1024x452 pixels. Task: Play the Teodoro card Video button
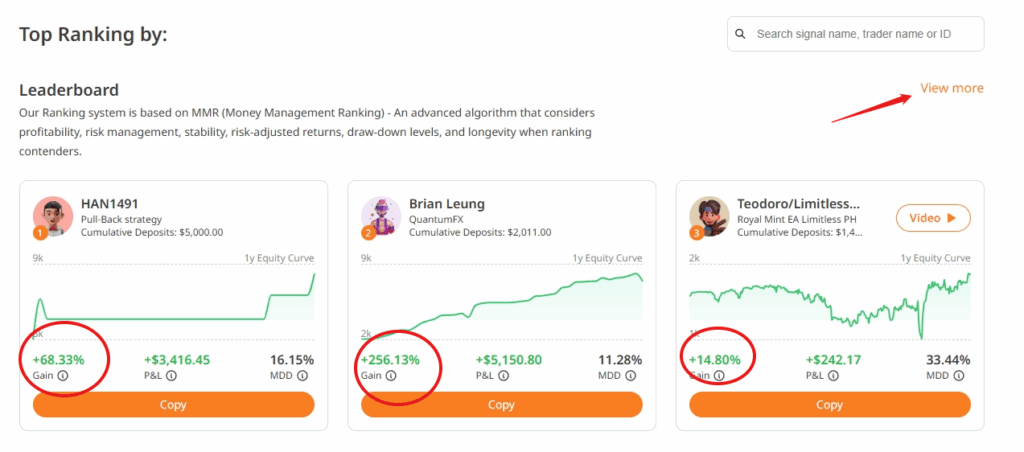pyautogui.click(x=933, y=217)
